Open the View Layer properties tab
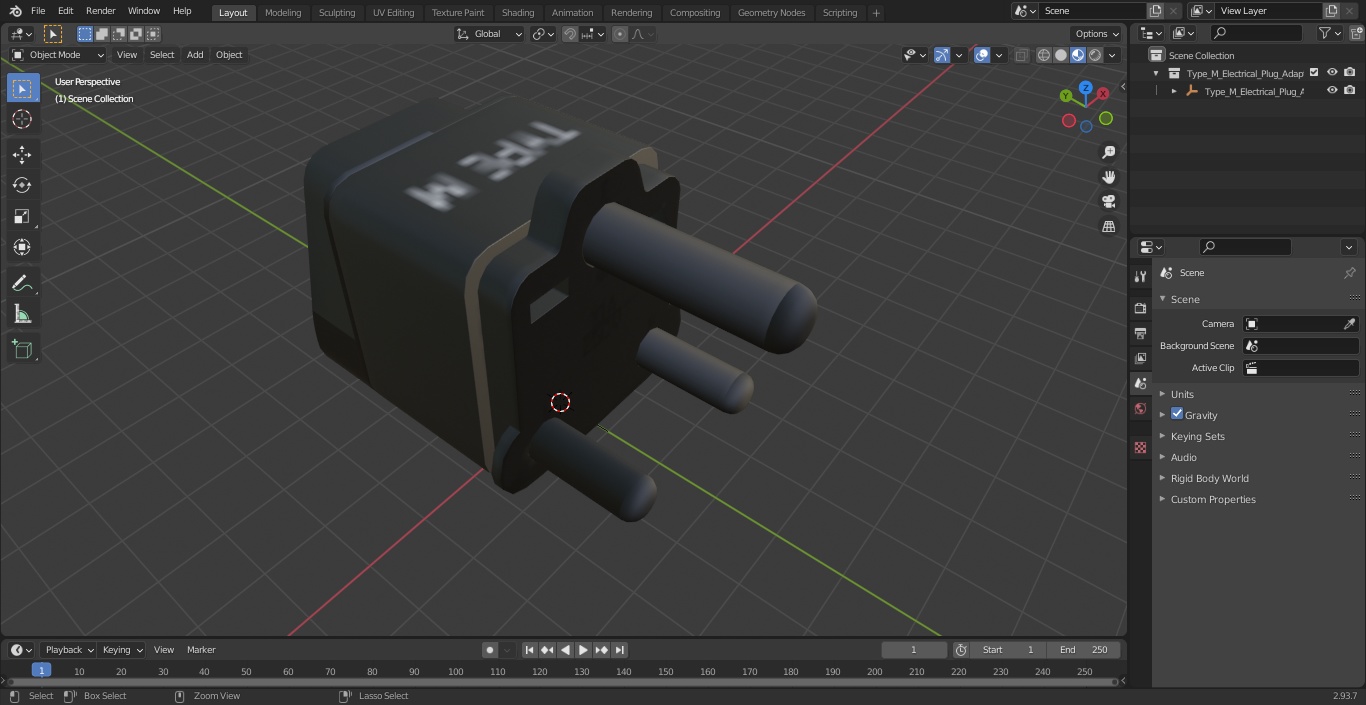The height and width of the screenshot is (705, 1366). tap(1140, 358)
